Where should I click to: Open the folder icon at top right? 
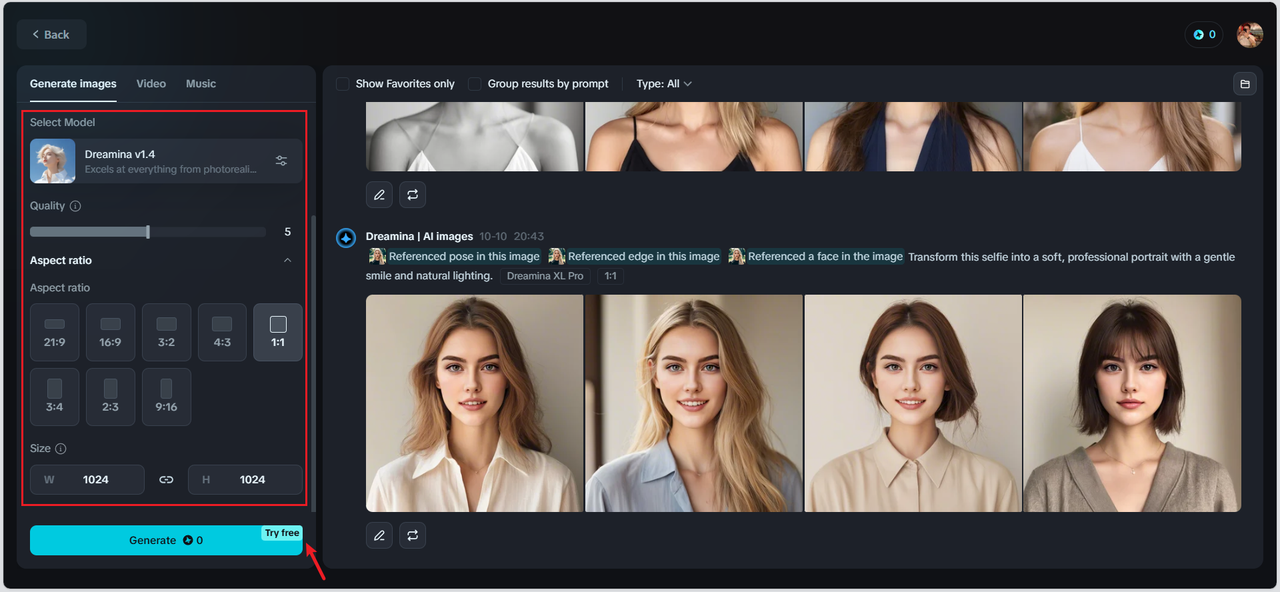coord(1245,84)
